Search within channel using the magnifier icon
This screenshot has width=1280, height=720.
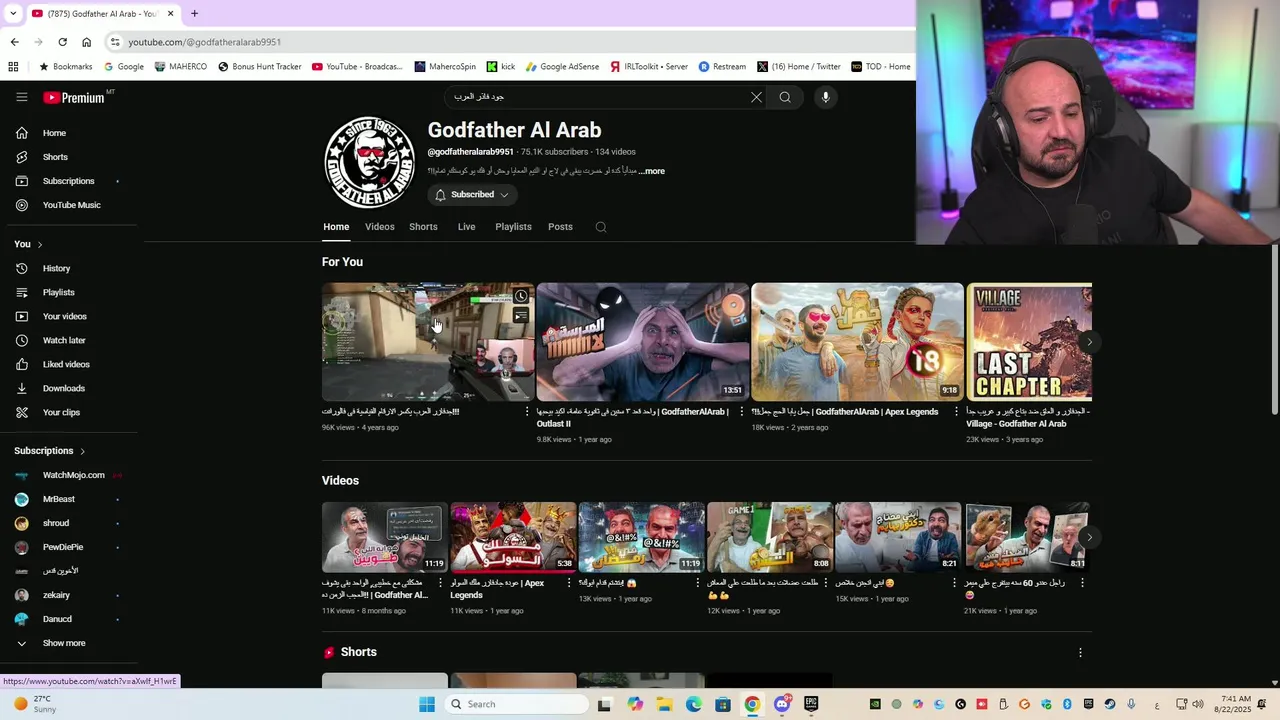(x=601, y=227)
